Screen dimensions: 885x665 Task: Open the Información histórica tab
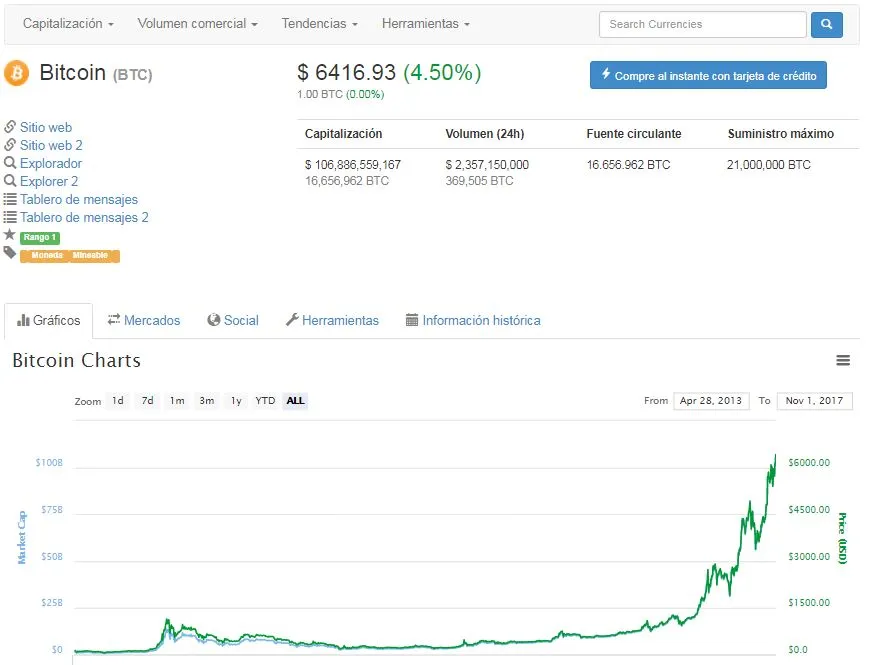[x=473, y=321]
